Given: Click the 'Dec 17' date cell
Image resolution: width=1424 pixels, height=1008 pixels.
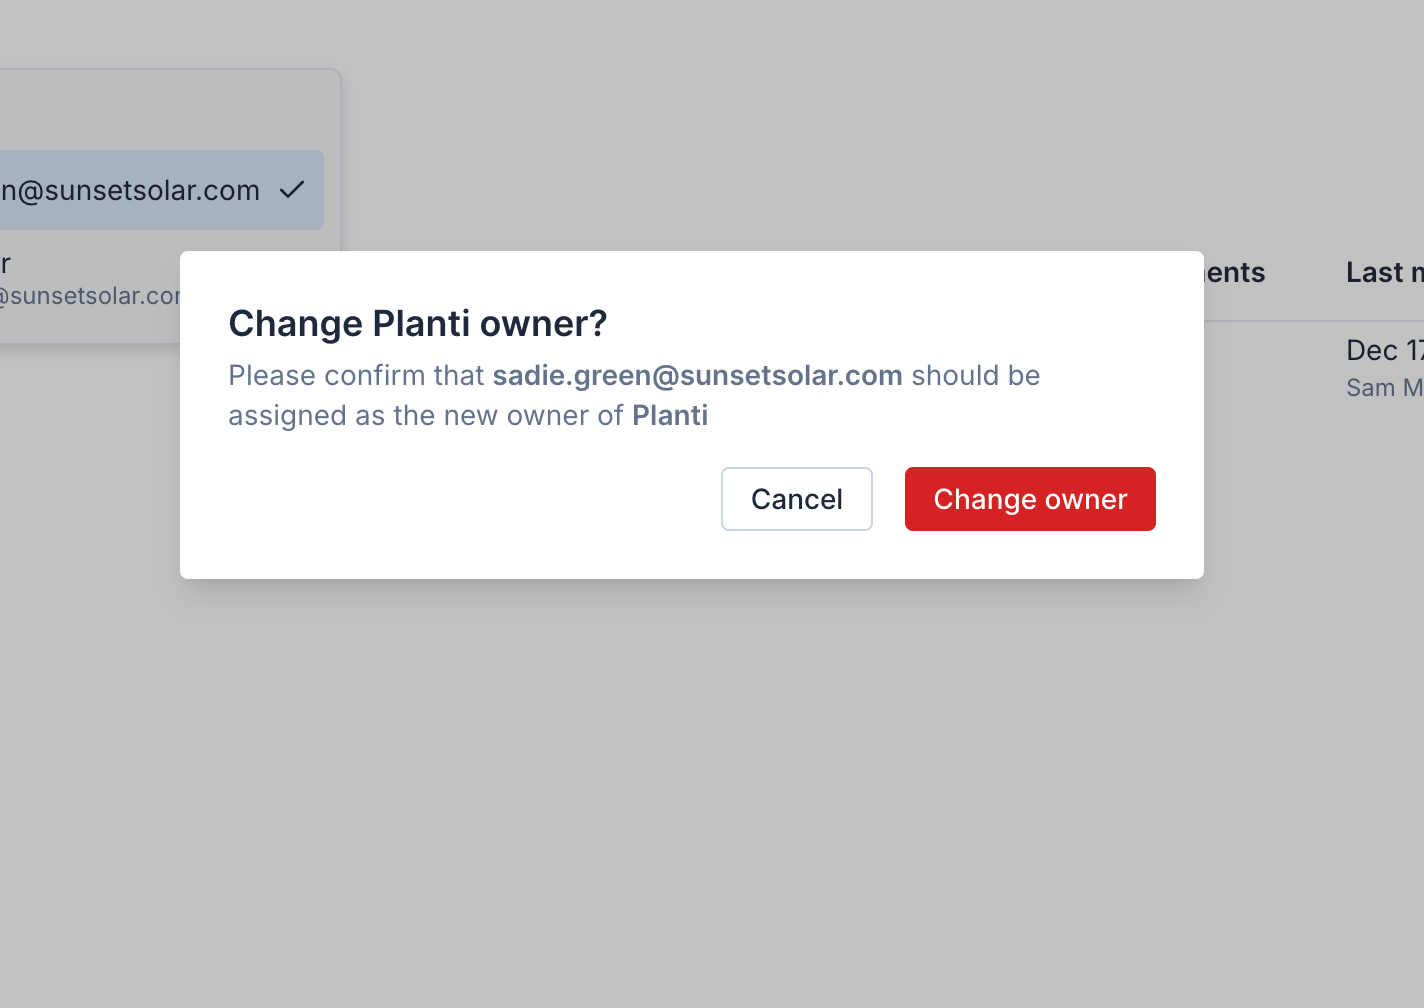Looking at the screenshot, I should (1384, 350).
